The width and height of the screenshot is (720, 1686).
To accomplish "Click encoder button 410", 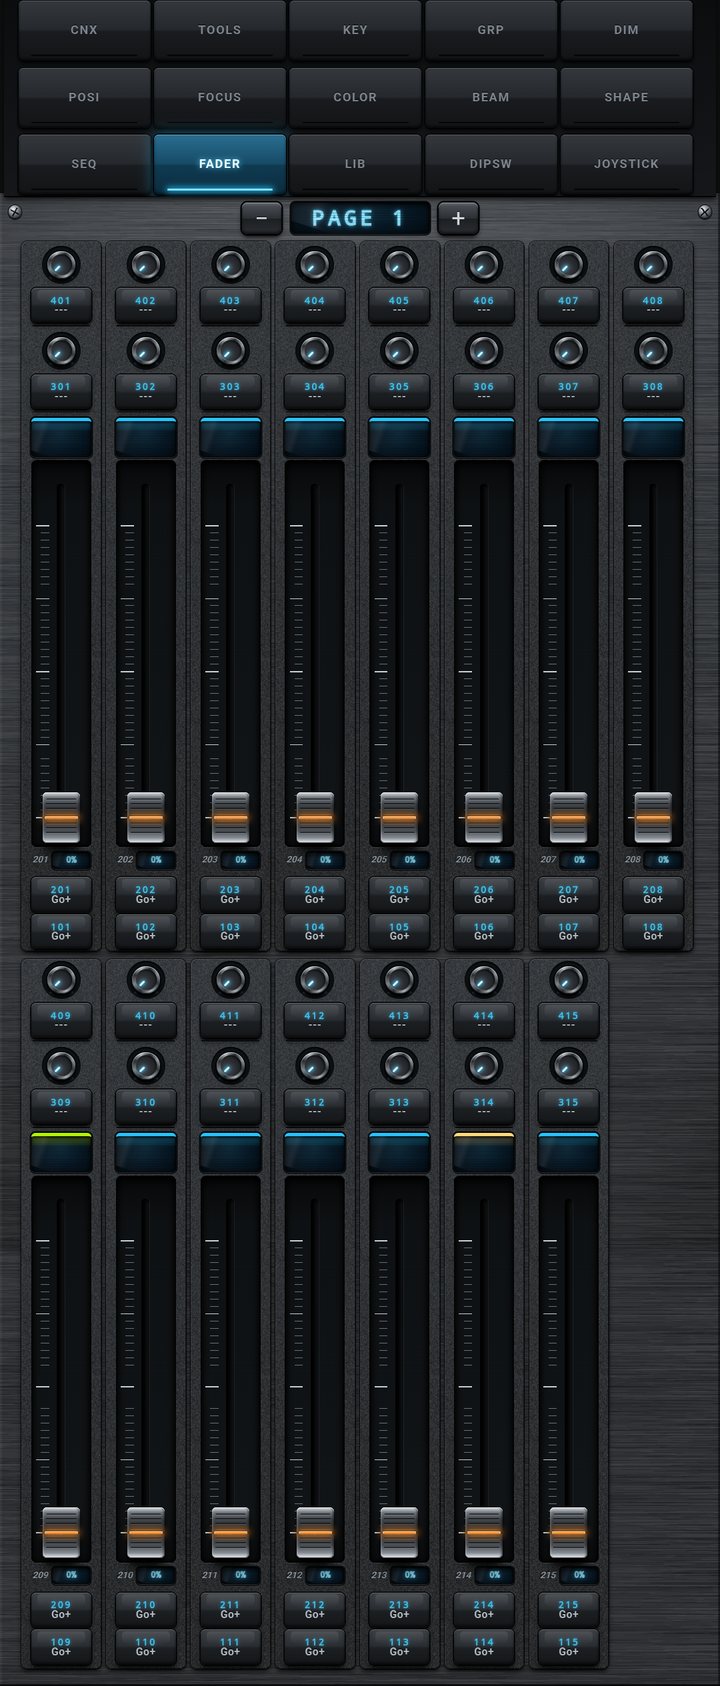I will tap(146, 1020).
